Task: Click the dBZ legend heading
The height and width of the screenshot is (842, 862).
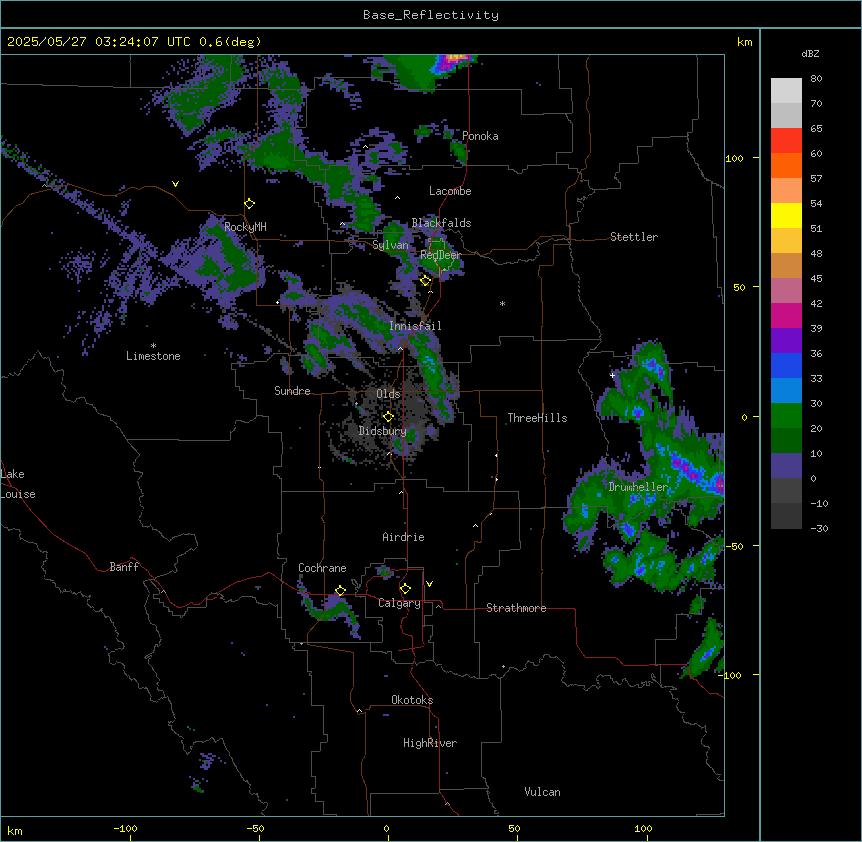Action: point(810,53)
